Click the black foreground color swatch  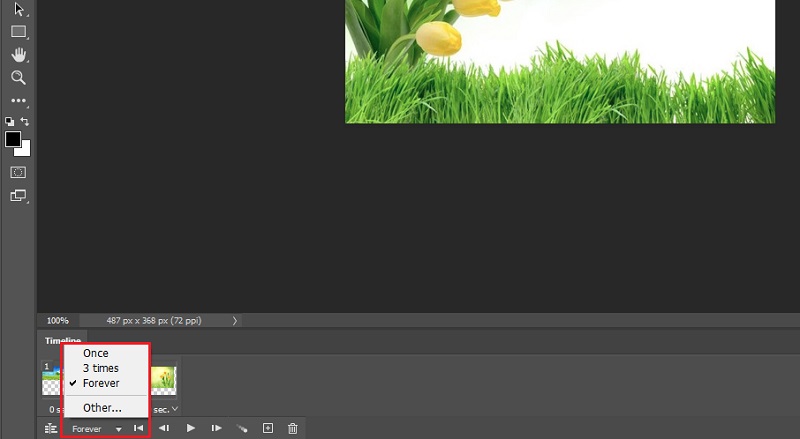click(12, 139)
